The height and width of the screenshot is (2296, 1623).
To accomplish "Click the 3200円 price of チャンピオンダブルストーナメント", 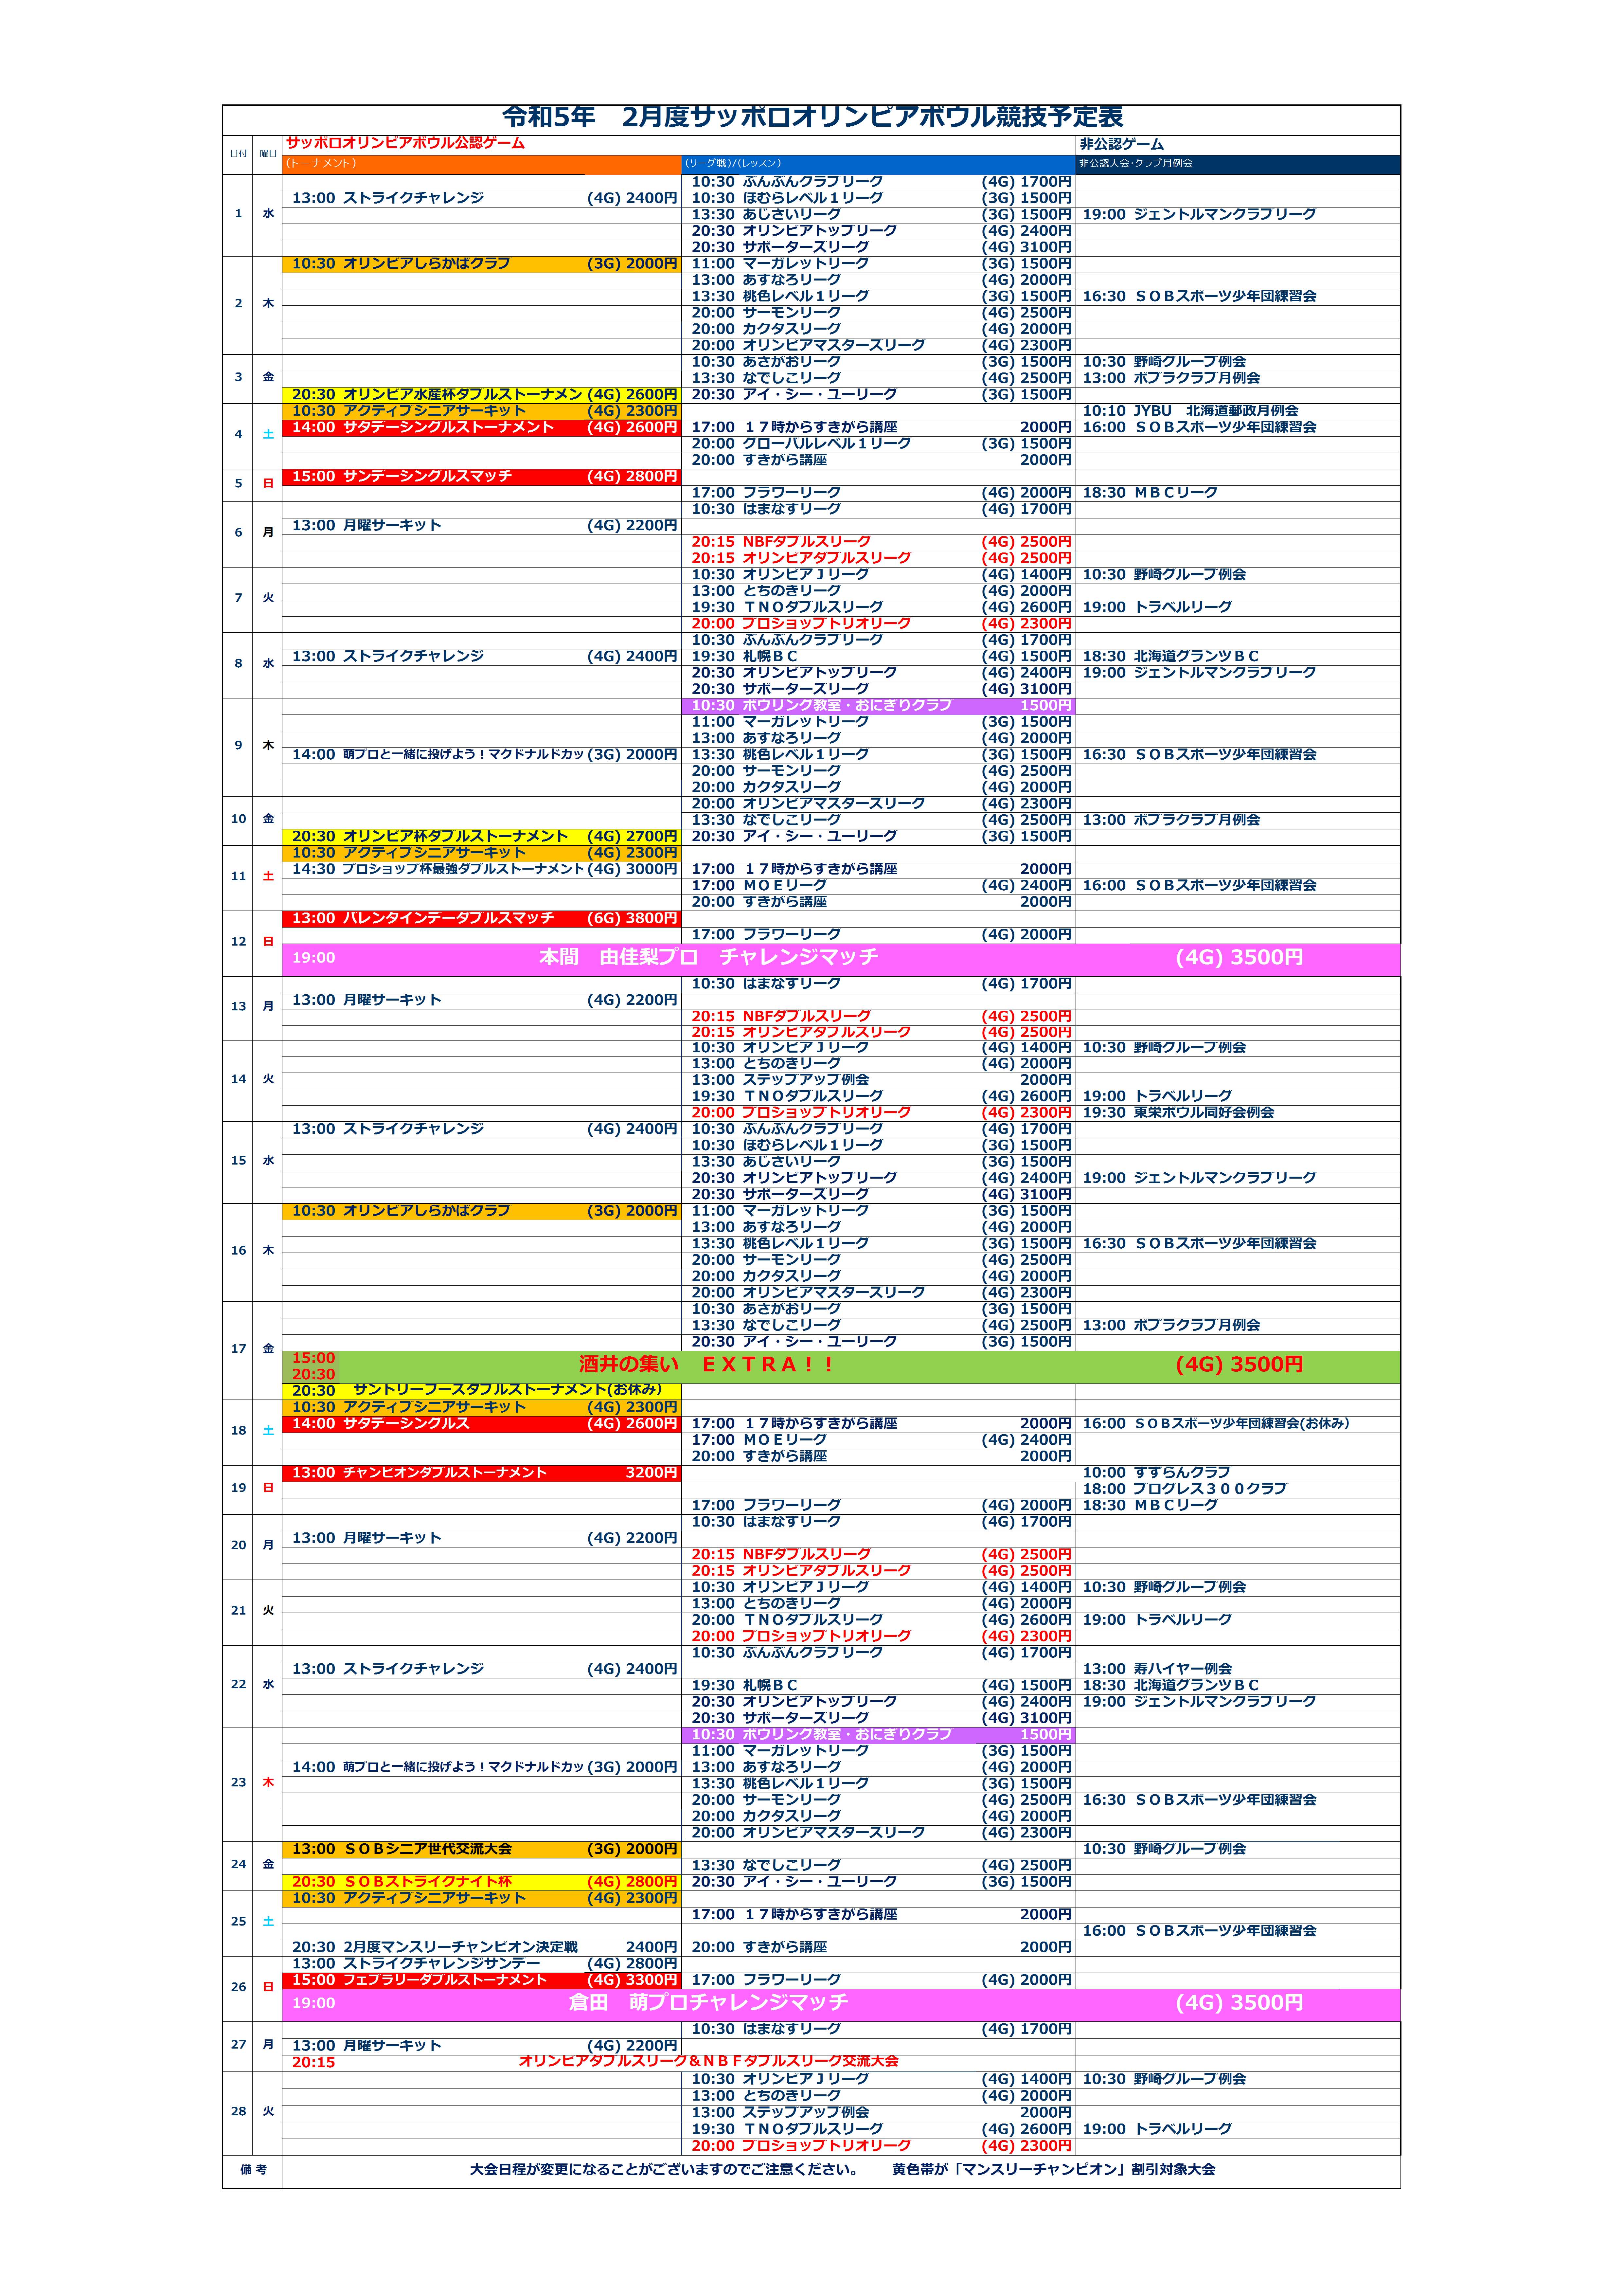I will point(651,1473).
